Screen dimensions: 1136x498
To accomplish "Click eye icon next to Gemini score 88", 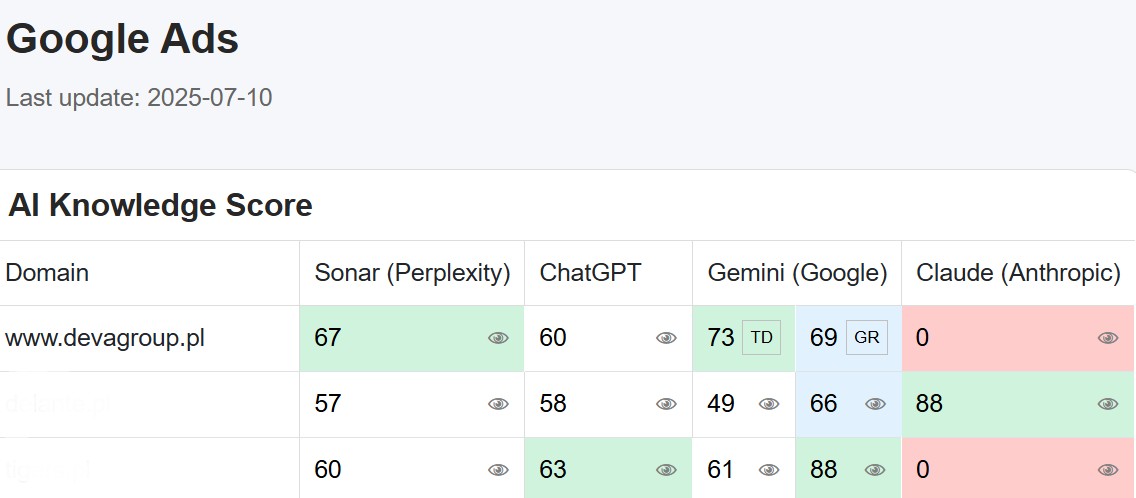I will (875, 470).
